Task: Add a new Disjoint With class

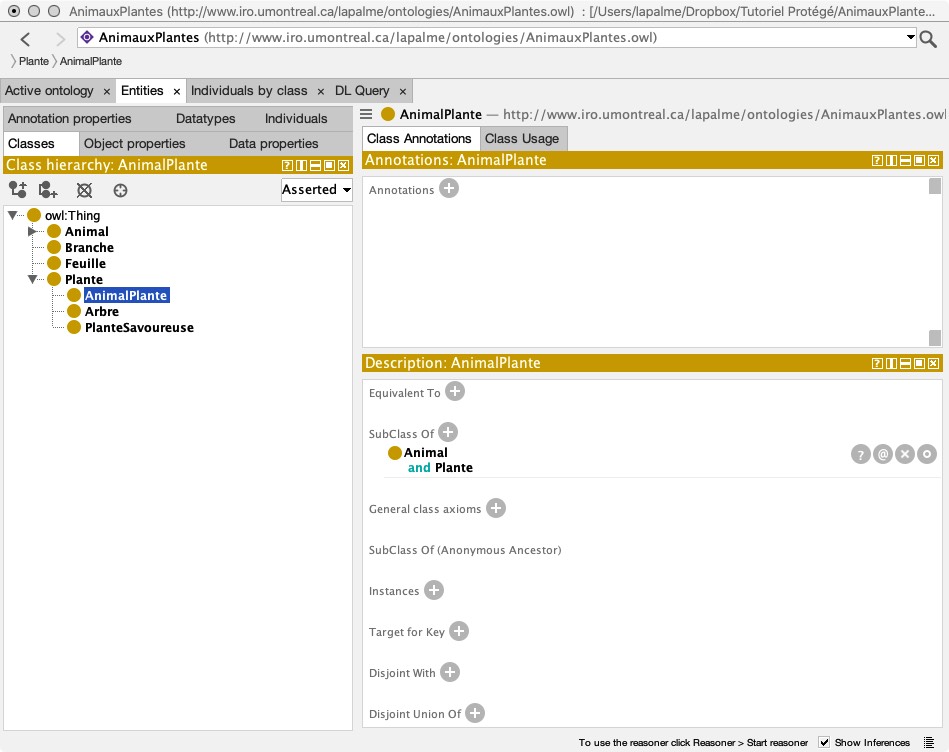Action: [x=450, y=673]
